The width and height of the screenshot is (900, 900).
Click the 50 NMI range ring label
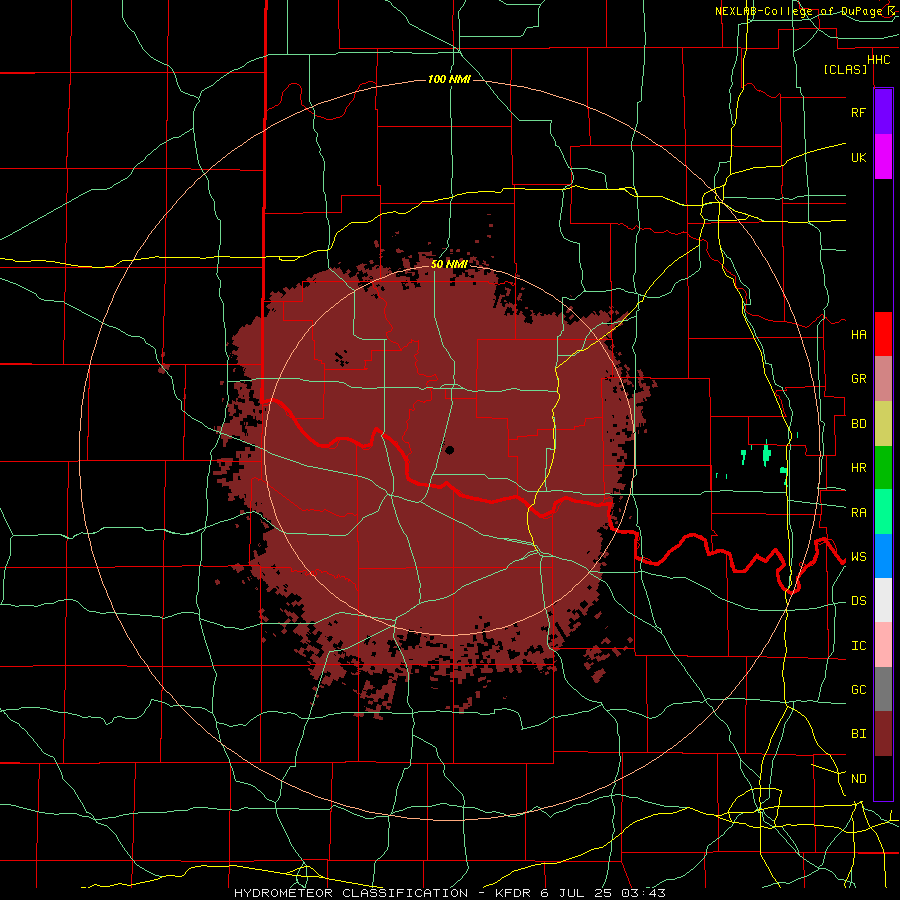coord(449,264)
